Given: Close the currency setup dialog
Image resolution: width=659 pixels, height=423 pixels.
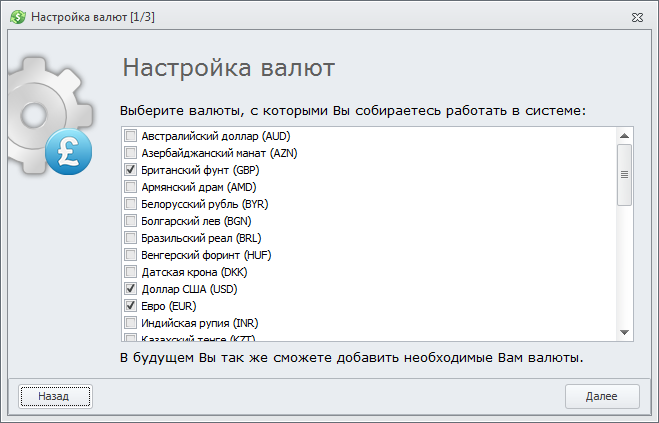Looking at the screenshot, I should 636,17.
